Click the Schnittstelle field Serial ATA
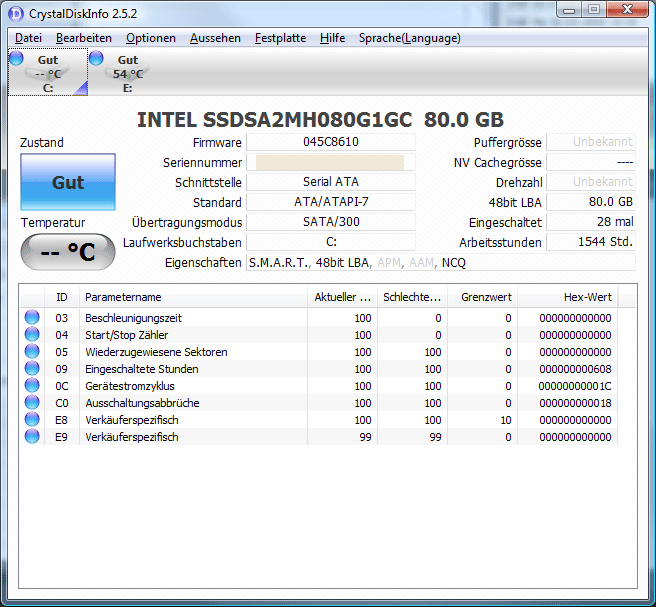This screenshot has width=656, height=607. [x=331, y=182]
